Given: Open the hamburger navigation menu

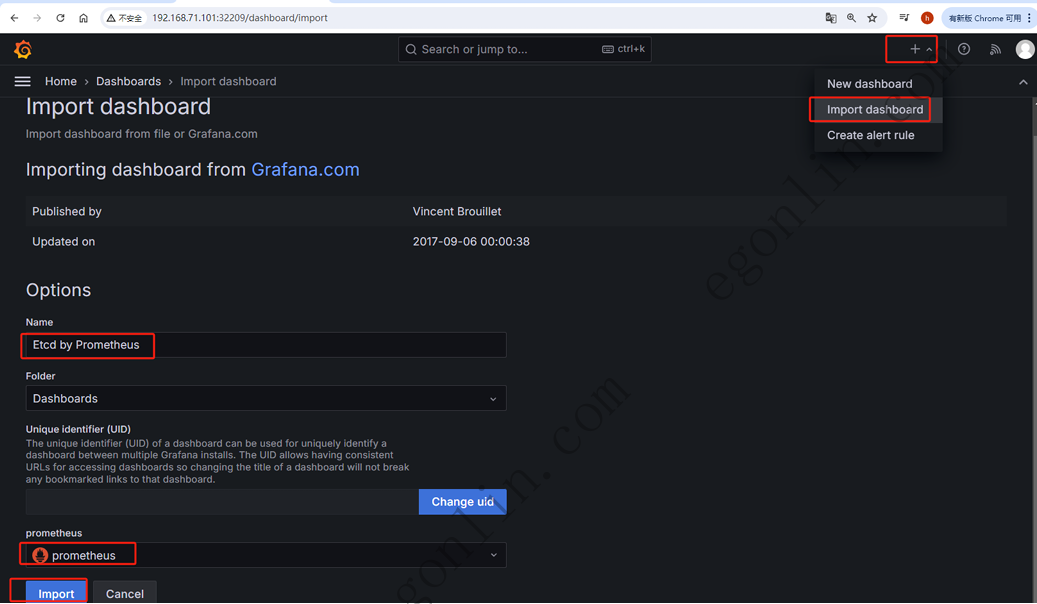Looking at the screenshot, I should click(x=22, y=81).
